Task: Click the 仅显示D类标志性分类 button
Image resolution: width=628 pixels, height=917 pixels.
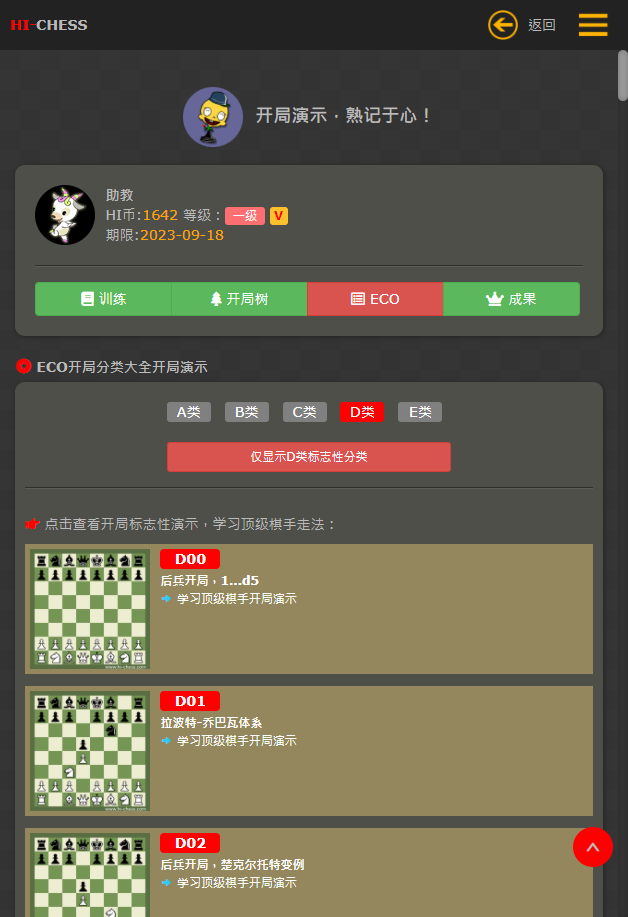Action: [309, 457]
